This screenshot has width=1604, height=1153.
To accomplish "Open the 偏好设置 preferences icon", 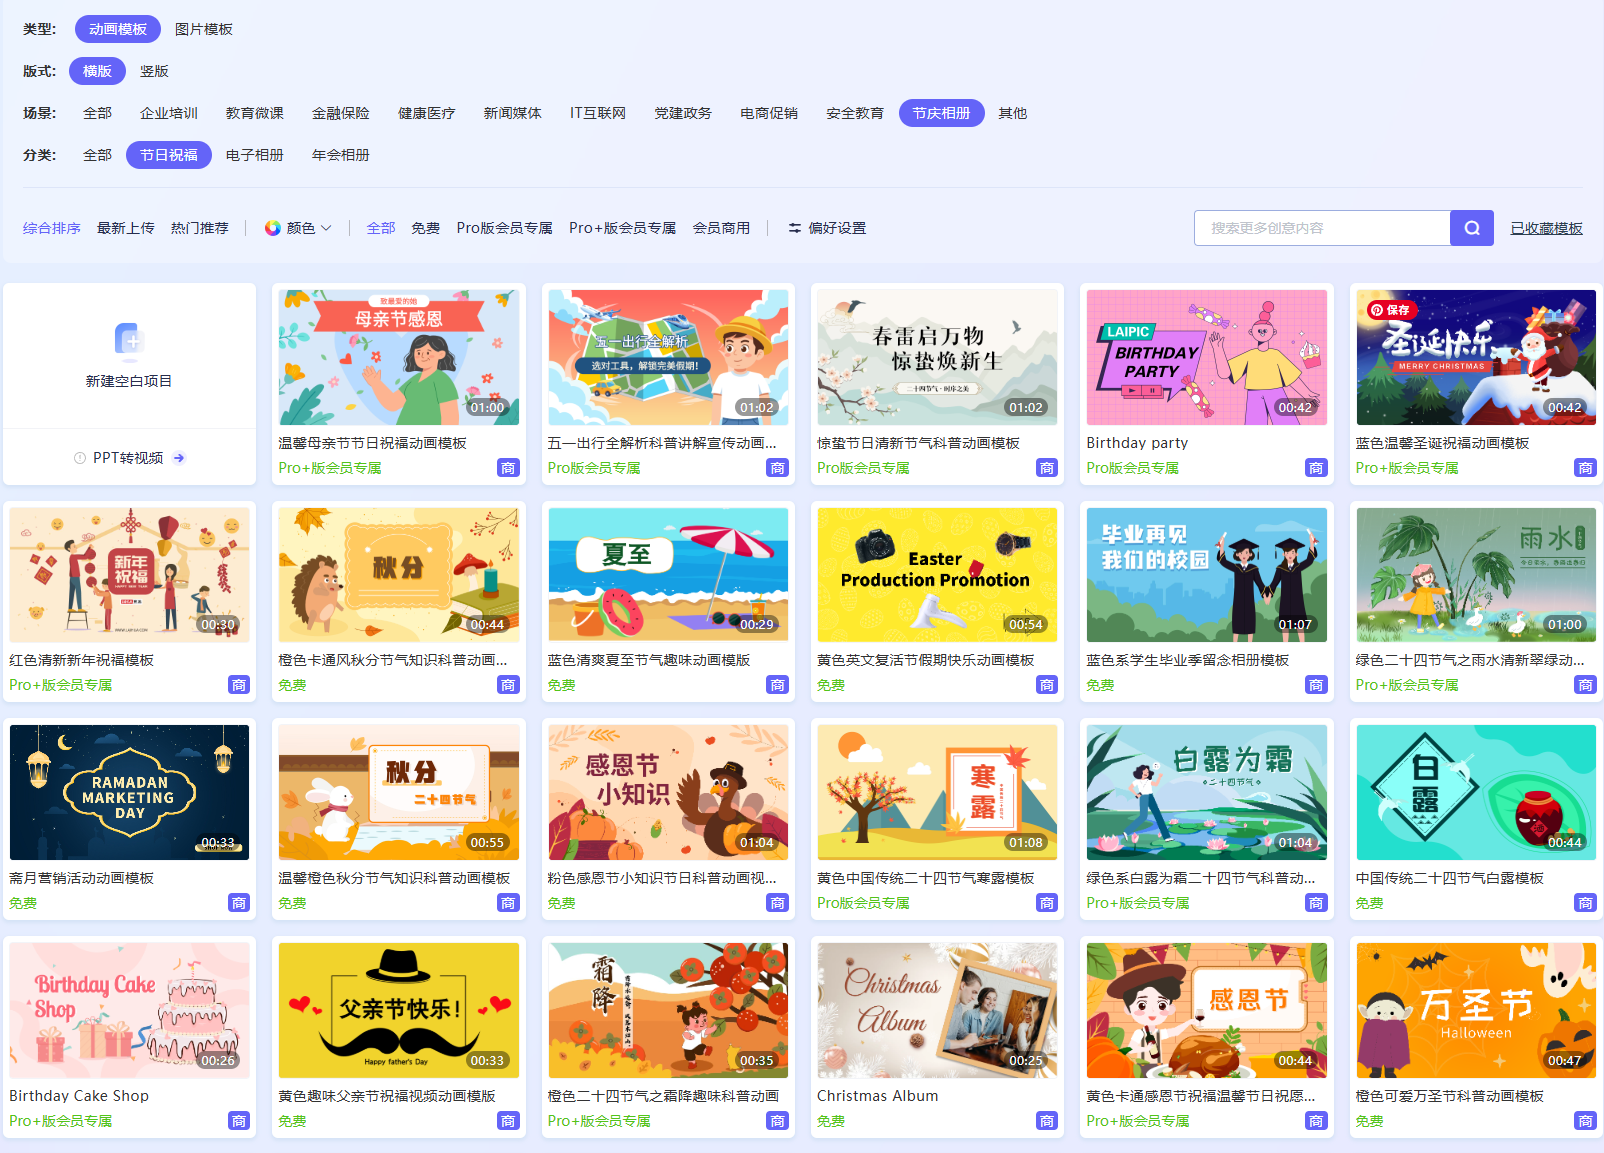I will tap(795, 228).
